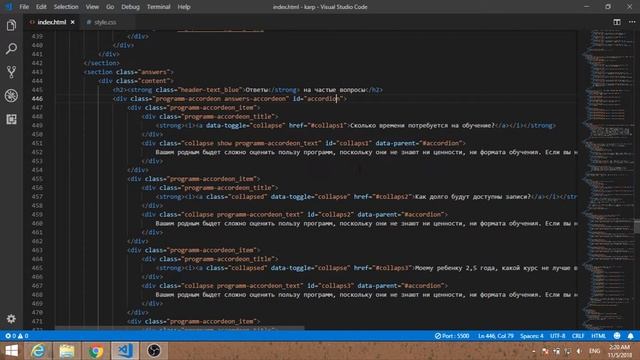Image resolution: width=640 pixels, height=360 pixels.
Task: Click class="content" on line 444
Action: [x=142, y=81]
